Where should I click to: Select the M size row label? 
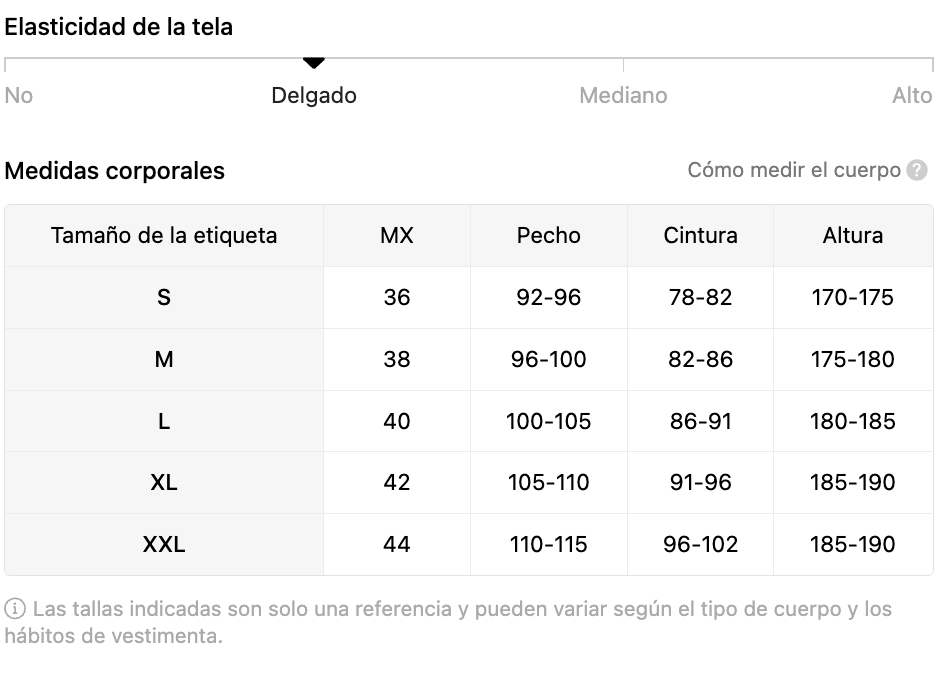(x=164, y=360)
